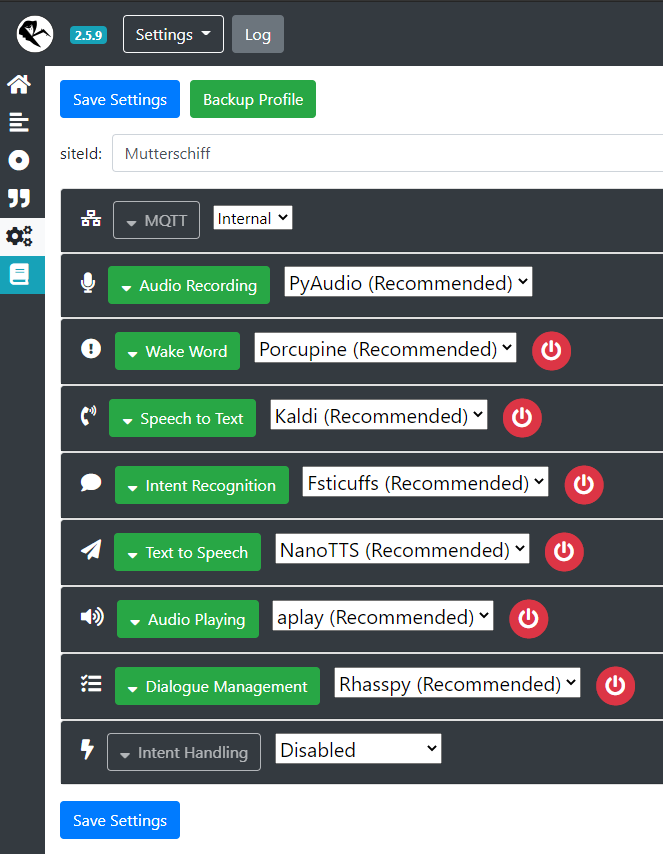Toggle the Wake Word power button
663x854 pixels.
point(551,350)
